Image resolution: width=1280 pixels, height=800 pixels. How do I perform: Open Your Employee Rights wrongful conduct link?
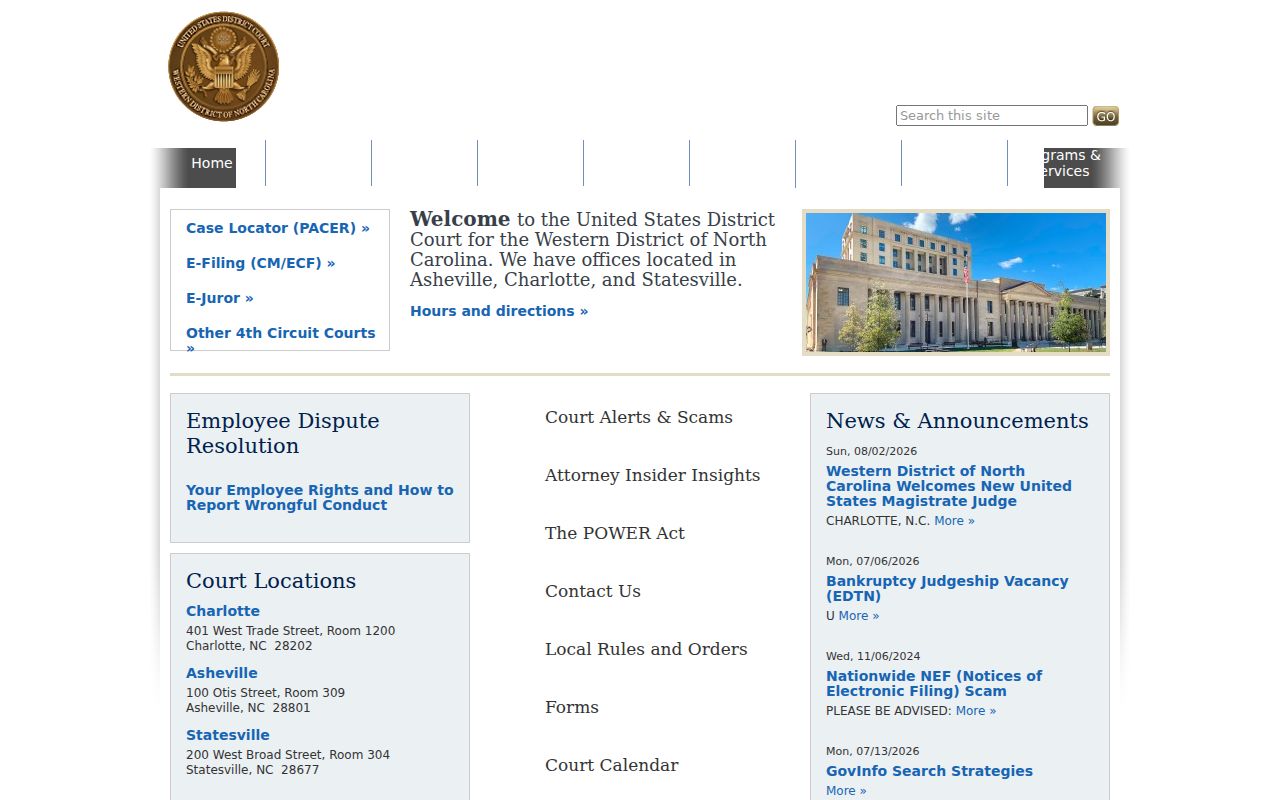click(x=320, y=497)
